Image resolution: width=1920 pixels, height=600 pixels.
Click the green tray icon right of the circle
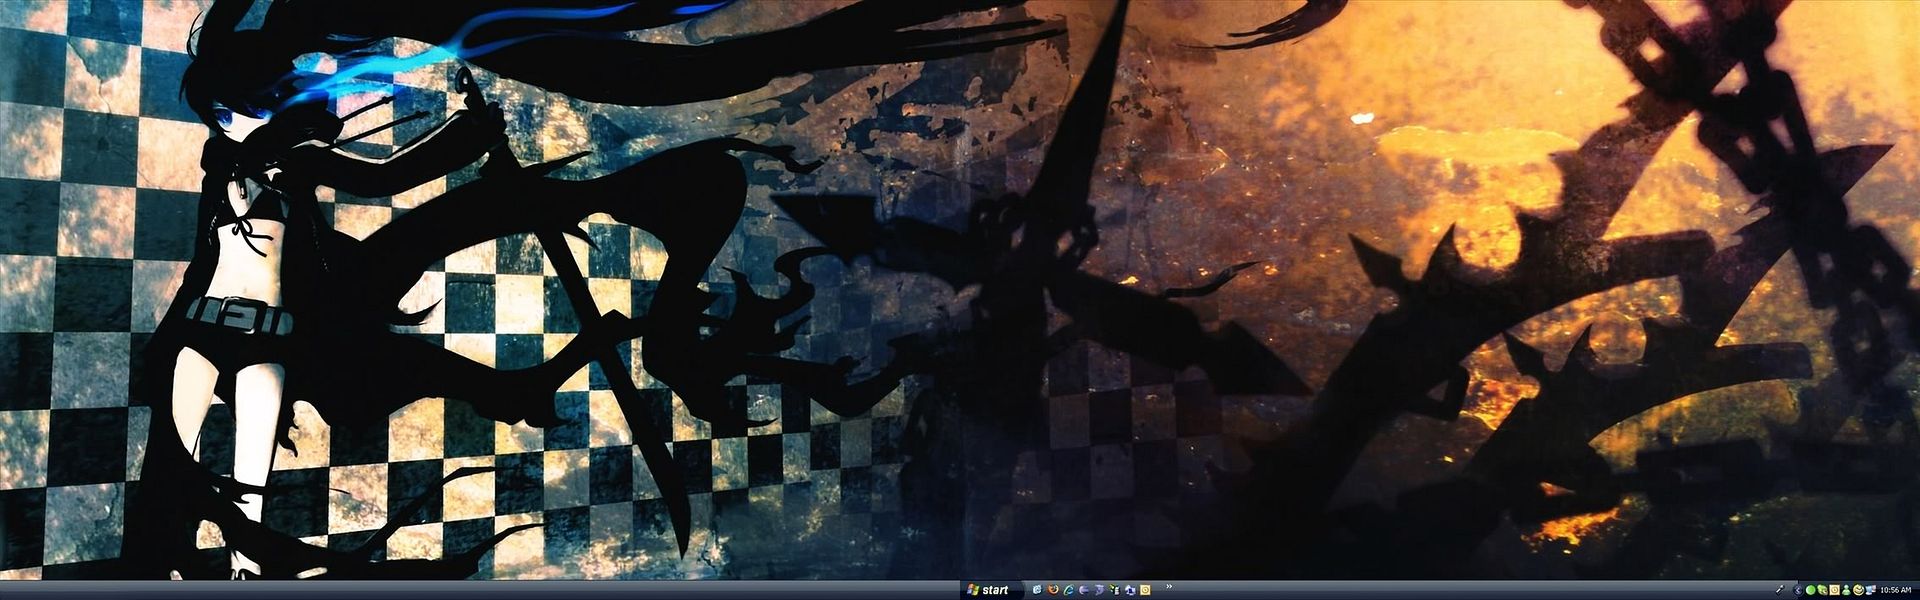1822,590
